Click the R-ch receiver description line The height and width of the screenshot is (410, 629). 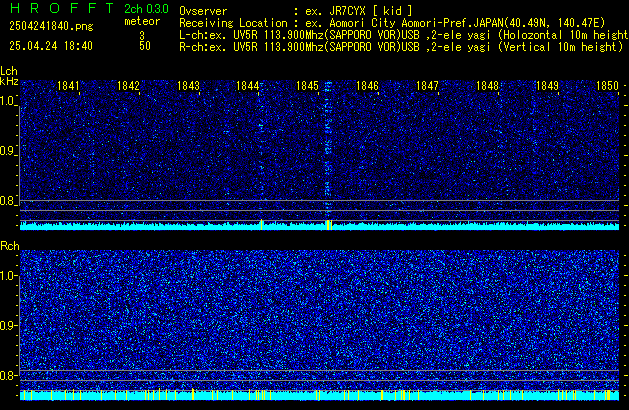point(401,47)
